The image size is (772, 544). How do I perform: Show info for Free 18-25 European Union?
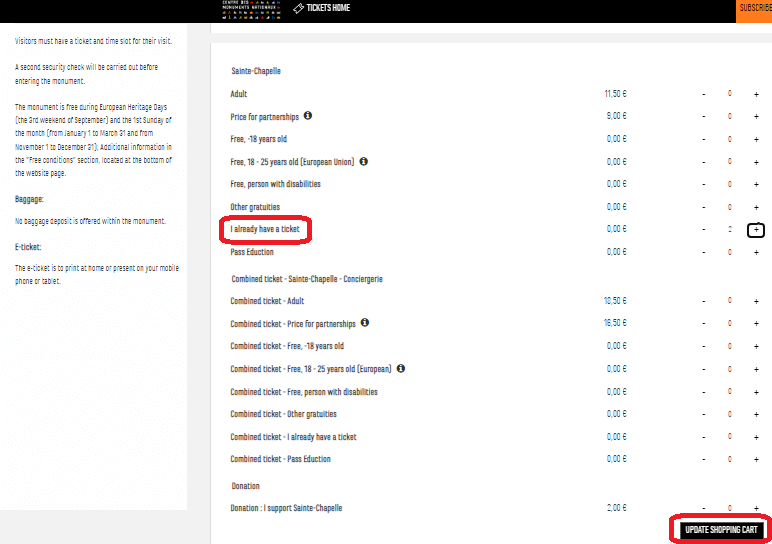tap(363, 161)
